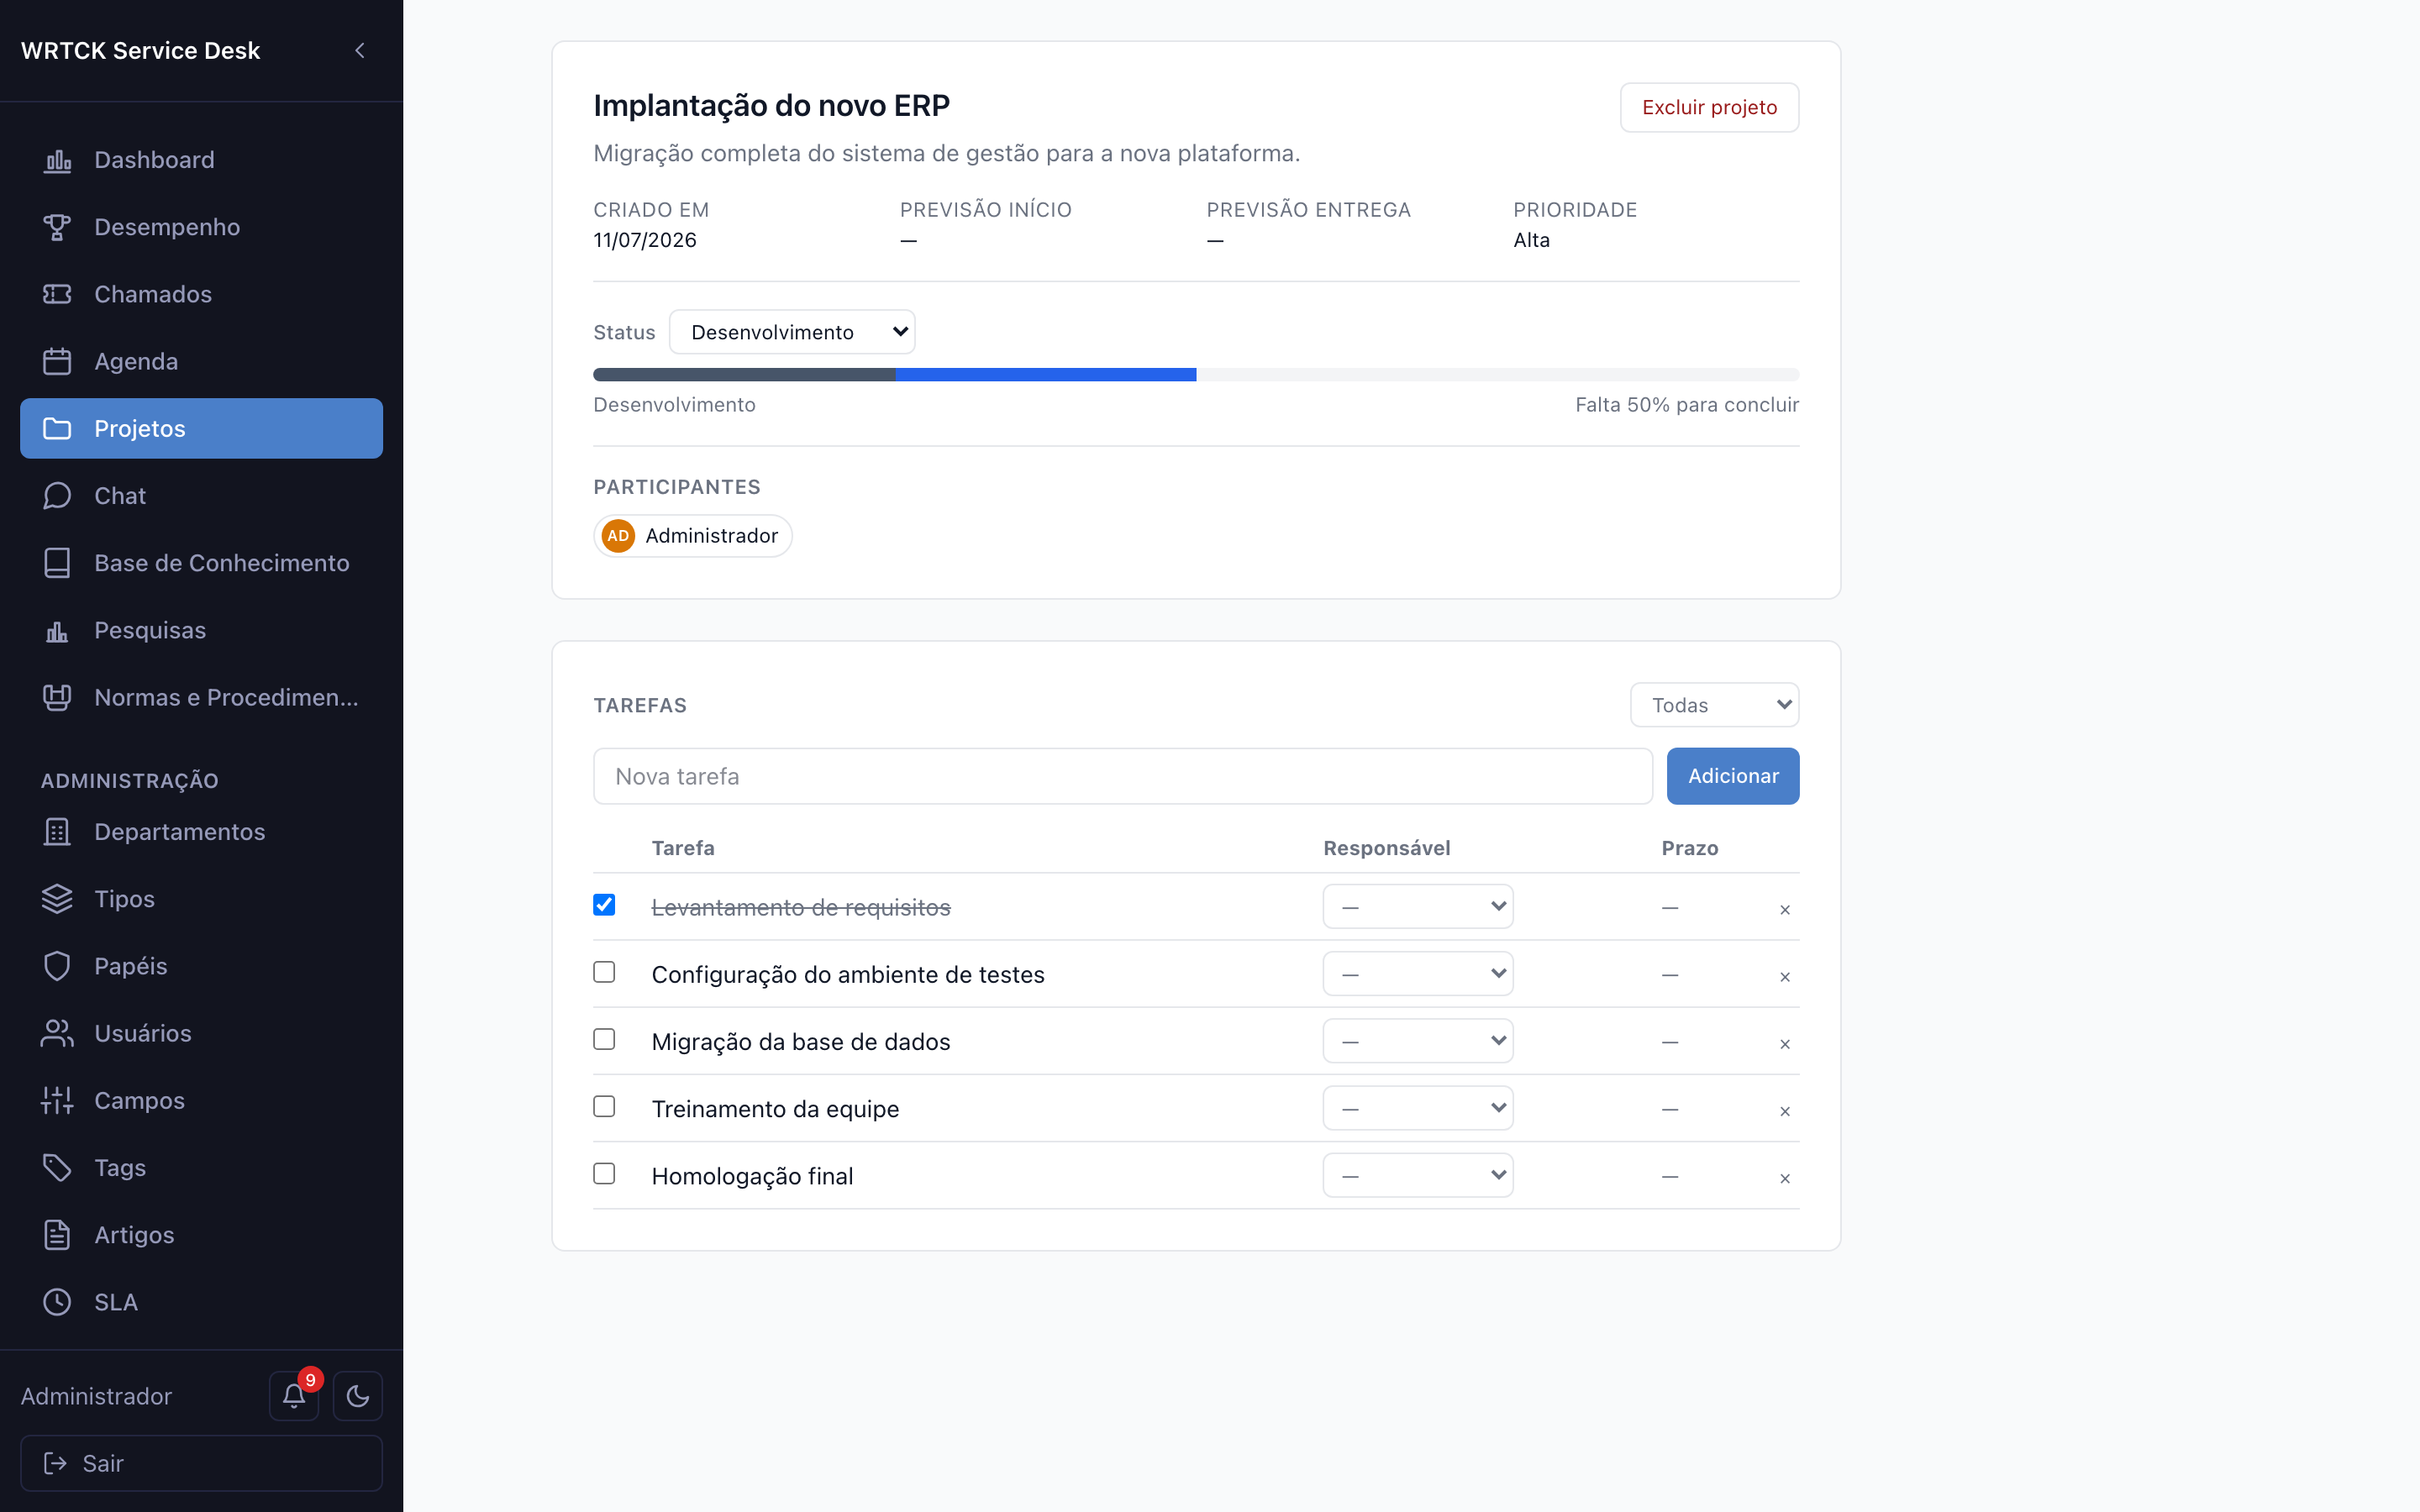
Task: Click the Chat bubble icon
Action: pos(57,496)
